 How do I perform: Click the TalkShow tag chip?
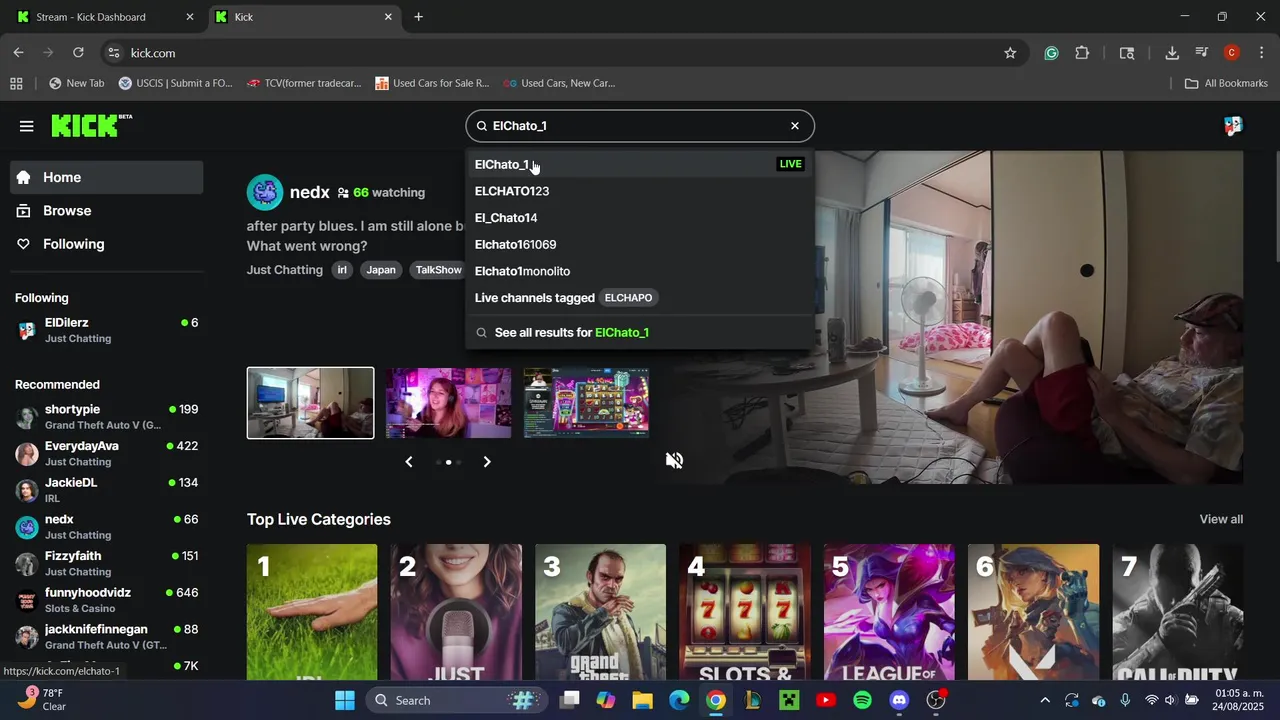438,270
